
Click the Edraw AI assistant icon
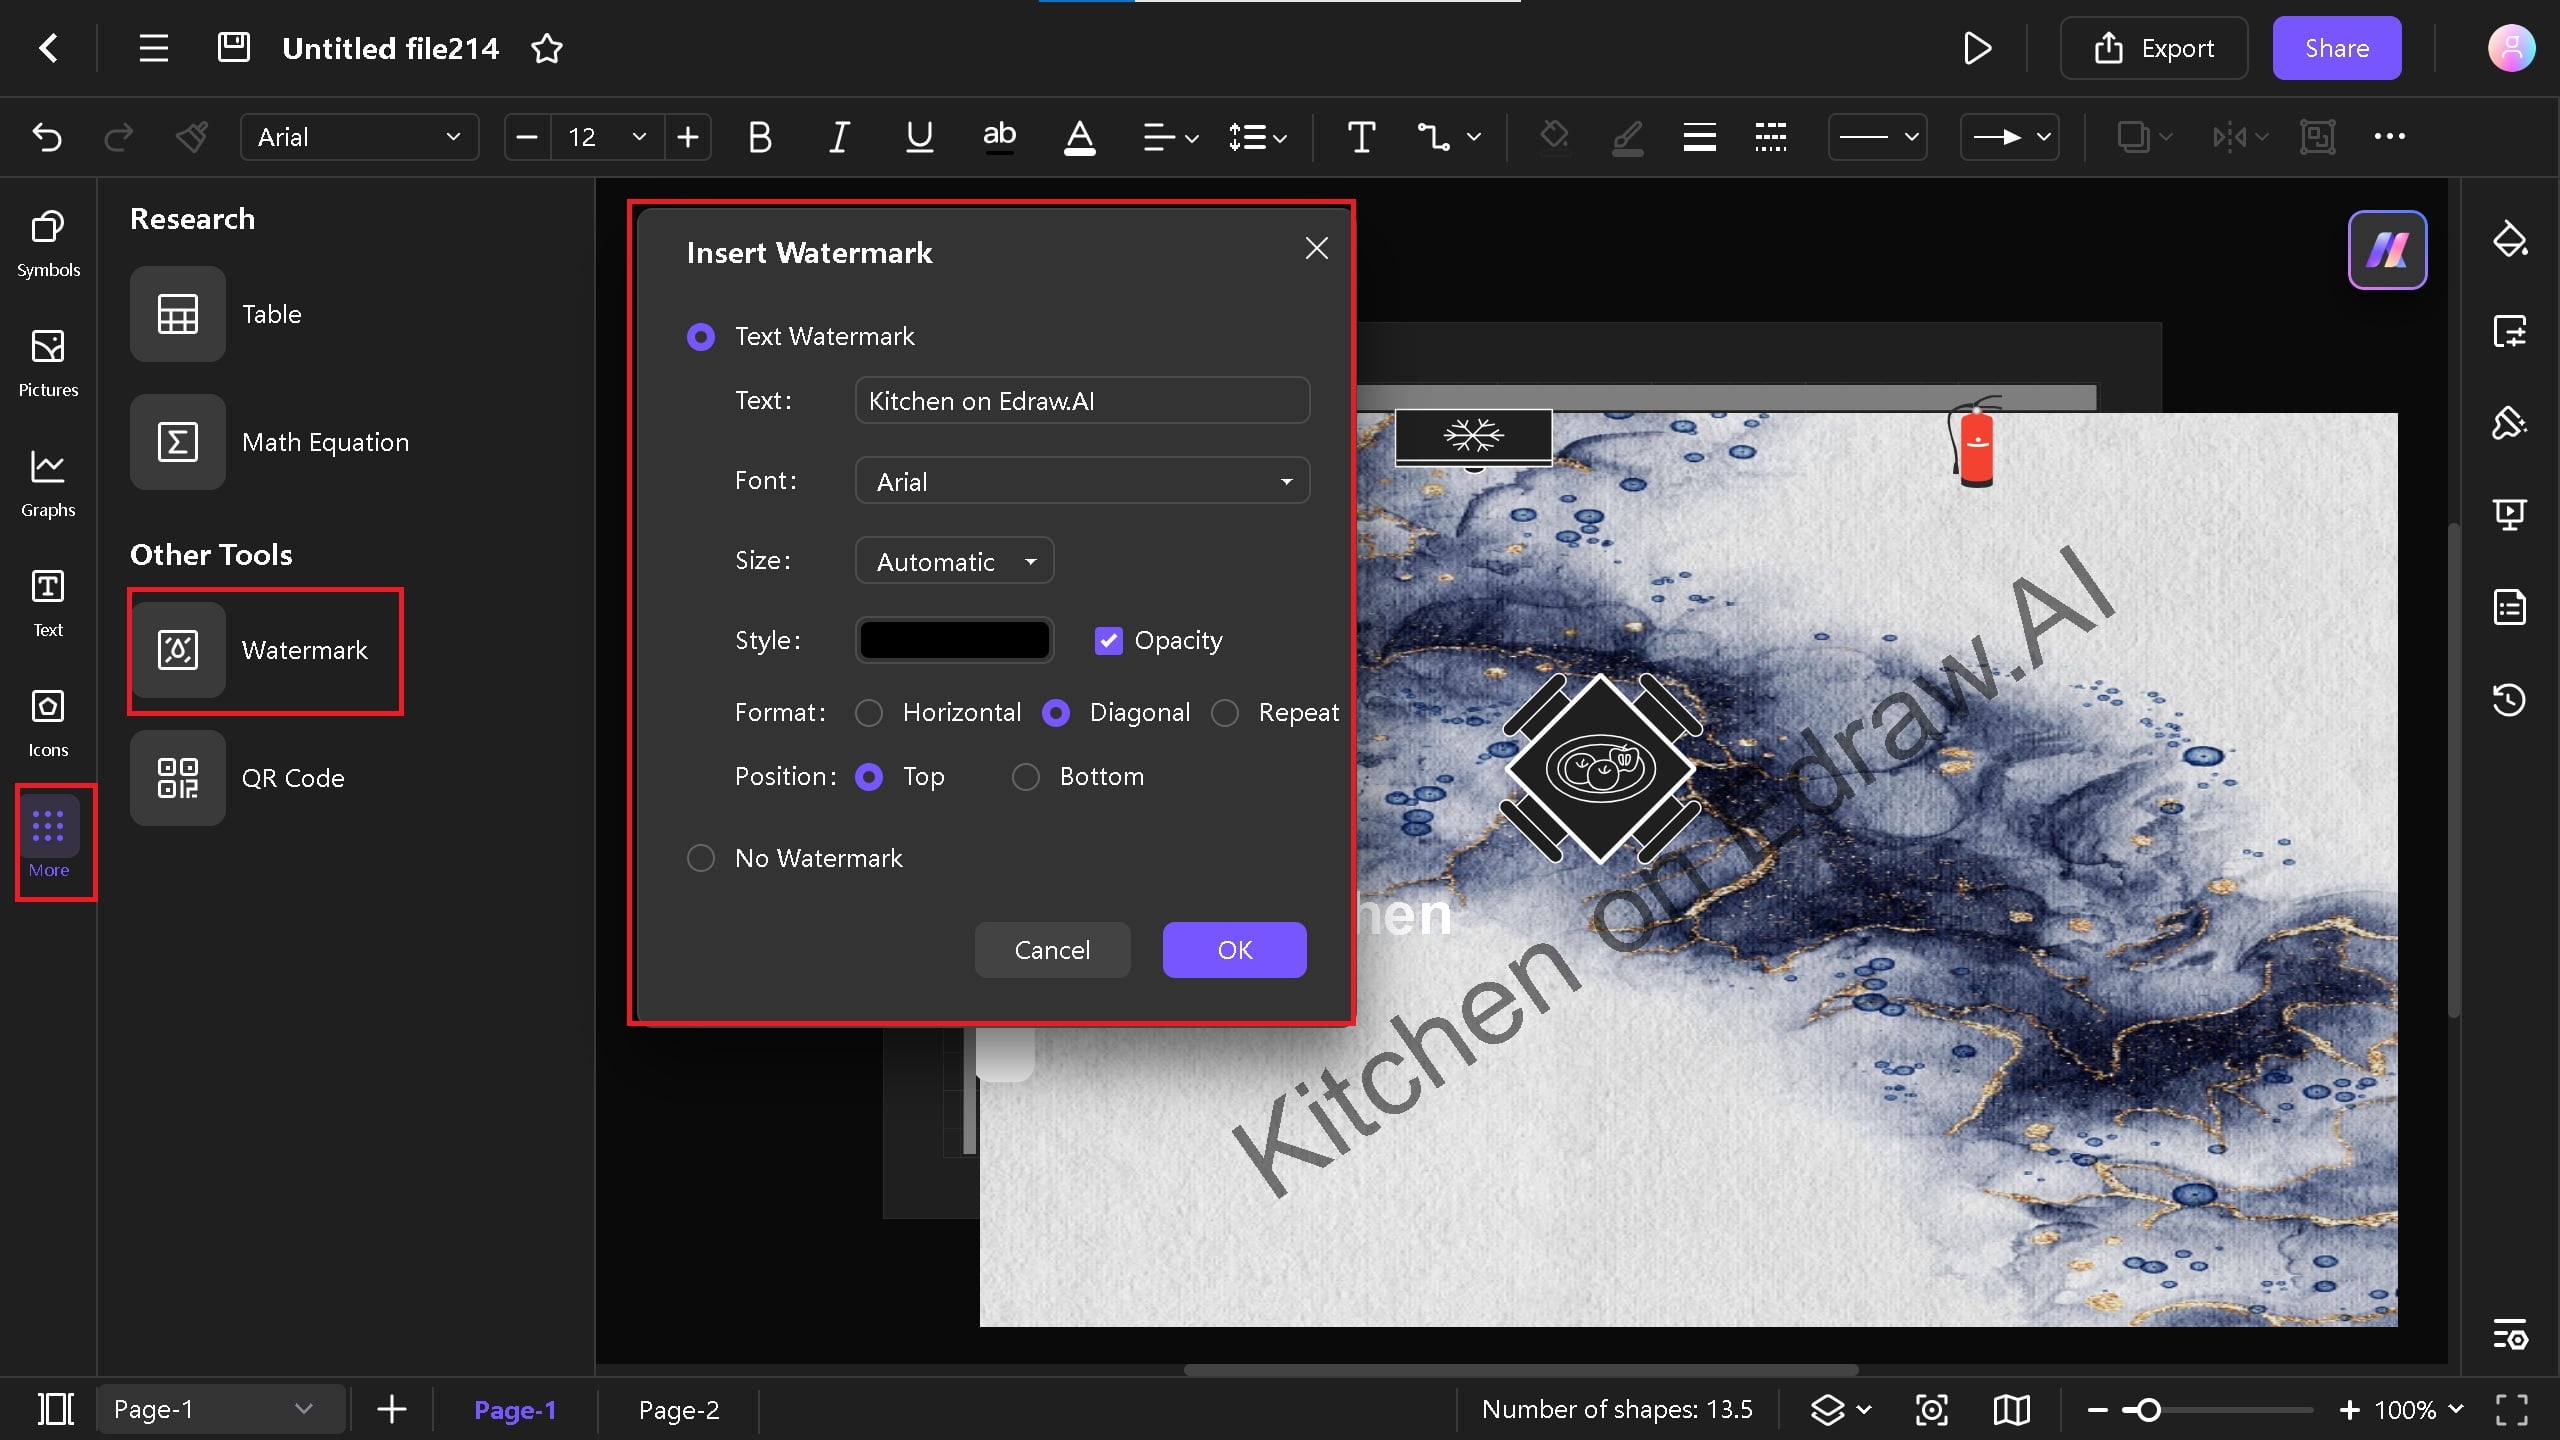(x=2387, y=250)
